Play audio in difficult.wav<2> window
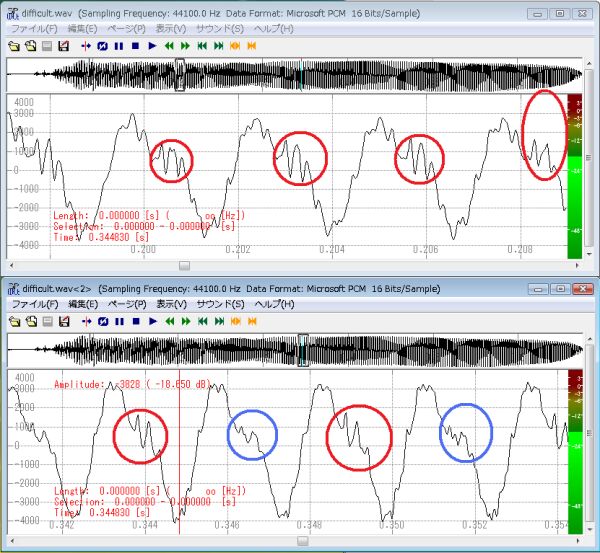 click(x=153, y=321)
